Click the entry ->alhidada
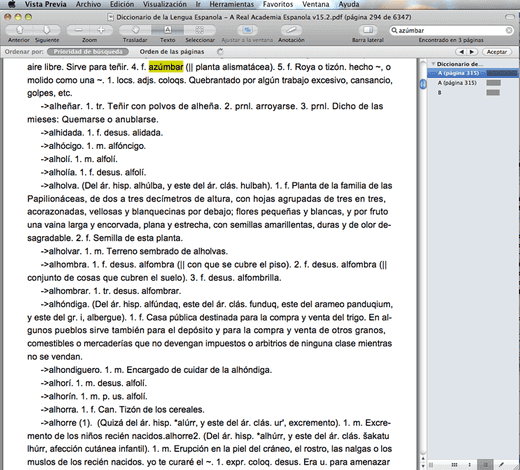The height and width of the screenshot is (470, 520). point(63,133)
